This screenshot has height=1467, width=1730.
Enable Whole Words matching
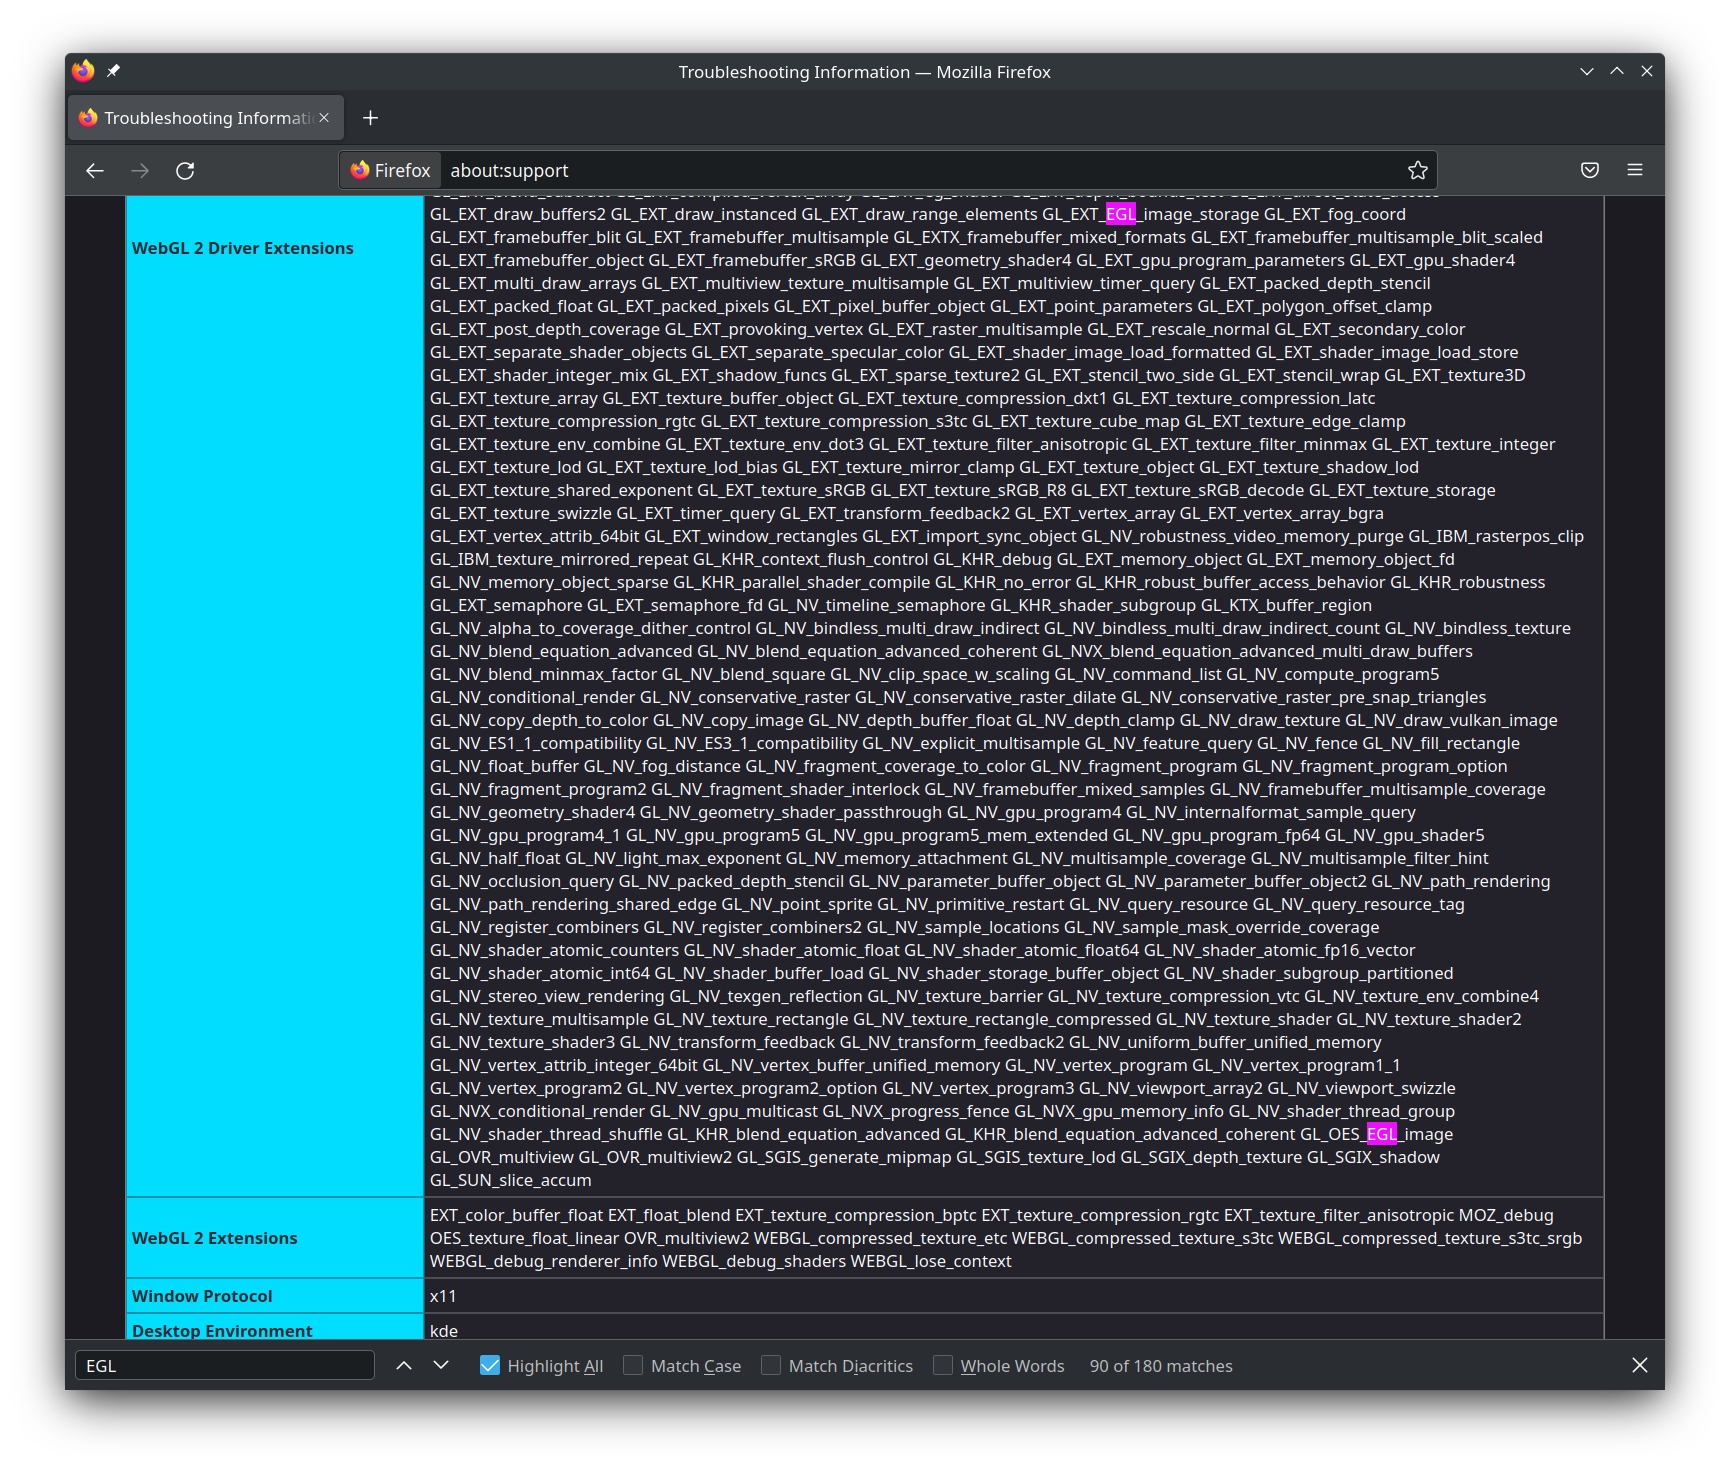[943, 1365]
